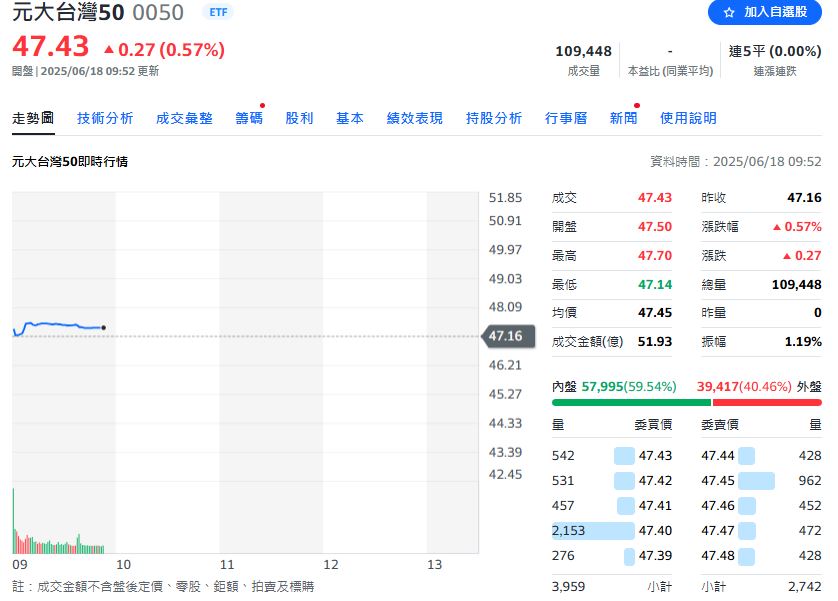Image resolution: width=838 pixels, height=601 pixels.
Task: Click the 振幅 1.19% value
Action: click(x=803, y=341)
